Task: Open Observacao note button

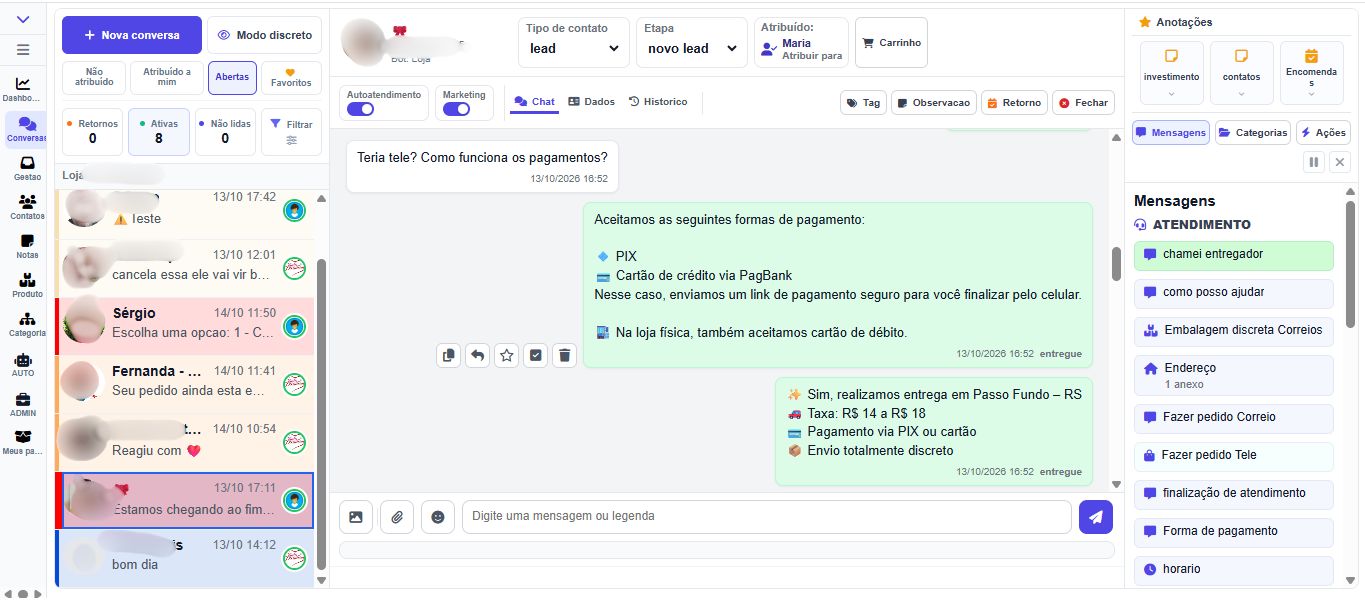Action: pos(934,102)
